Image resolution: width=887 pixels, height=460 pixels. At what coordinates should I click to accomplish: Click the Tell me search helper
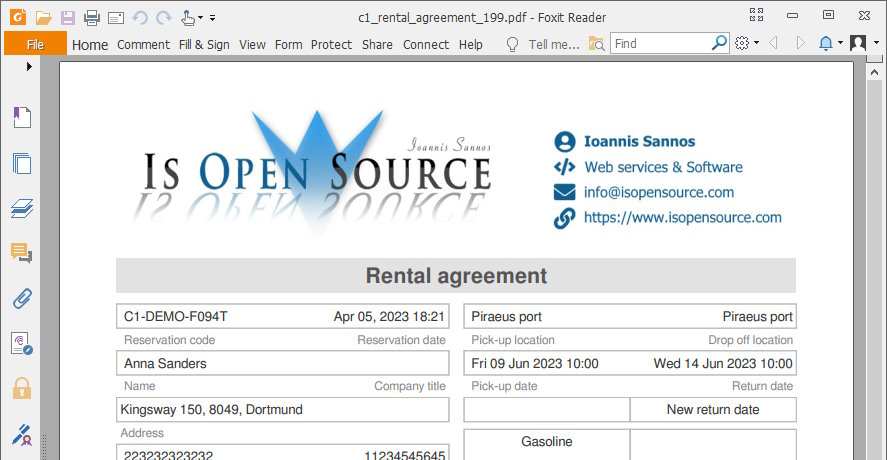pos(544,44)
